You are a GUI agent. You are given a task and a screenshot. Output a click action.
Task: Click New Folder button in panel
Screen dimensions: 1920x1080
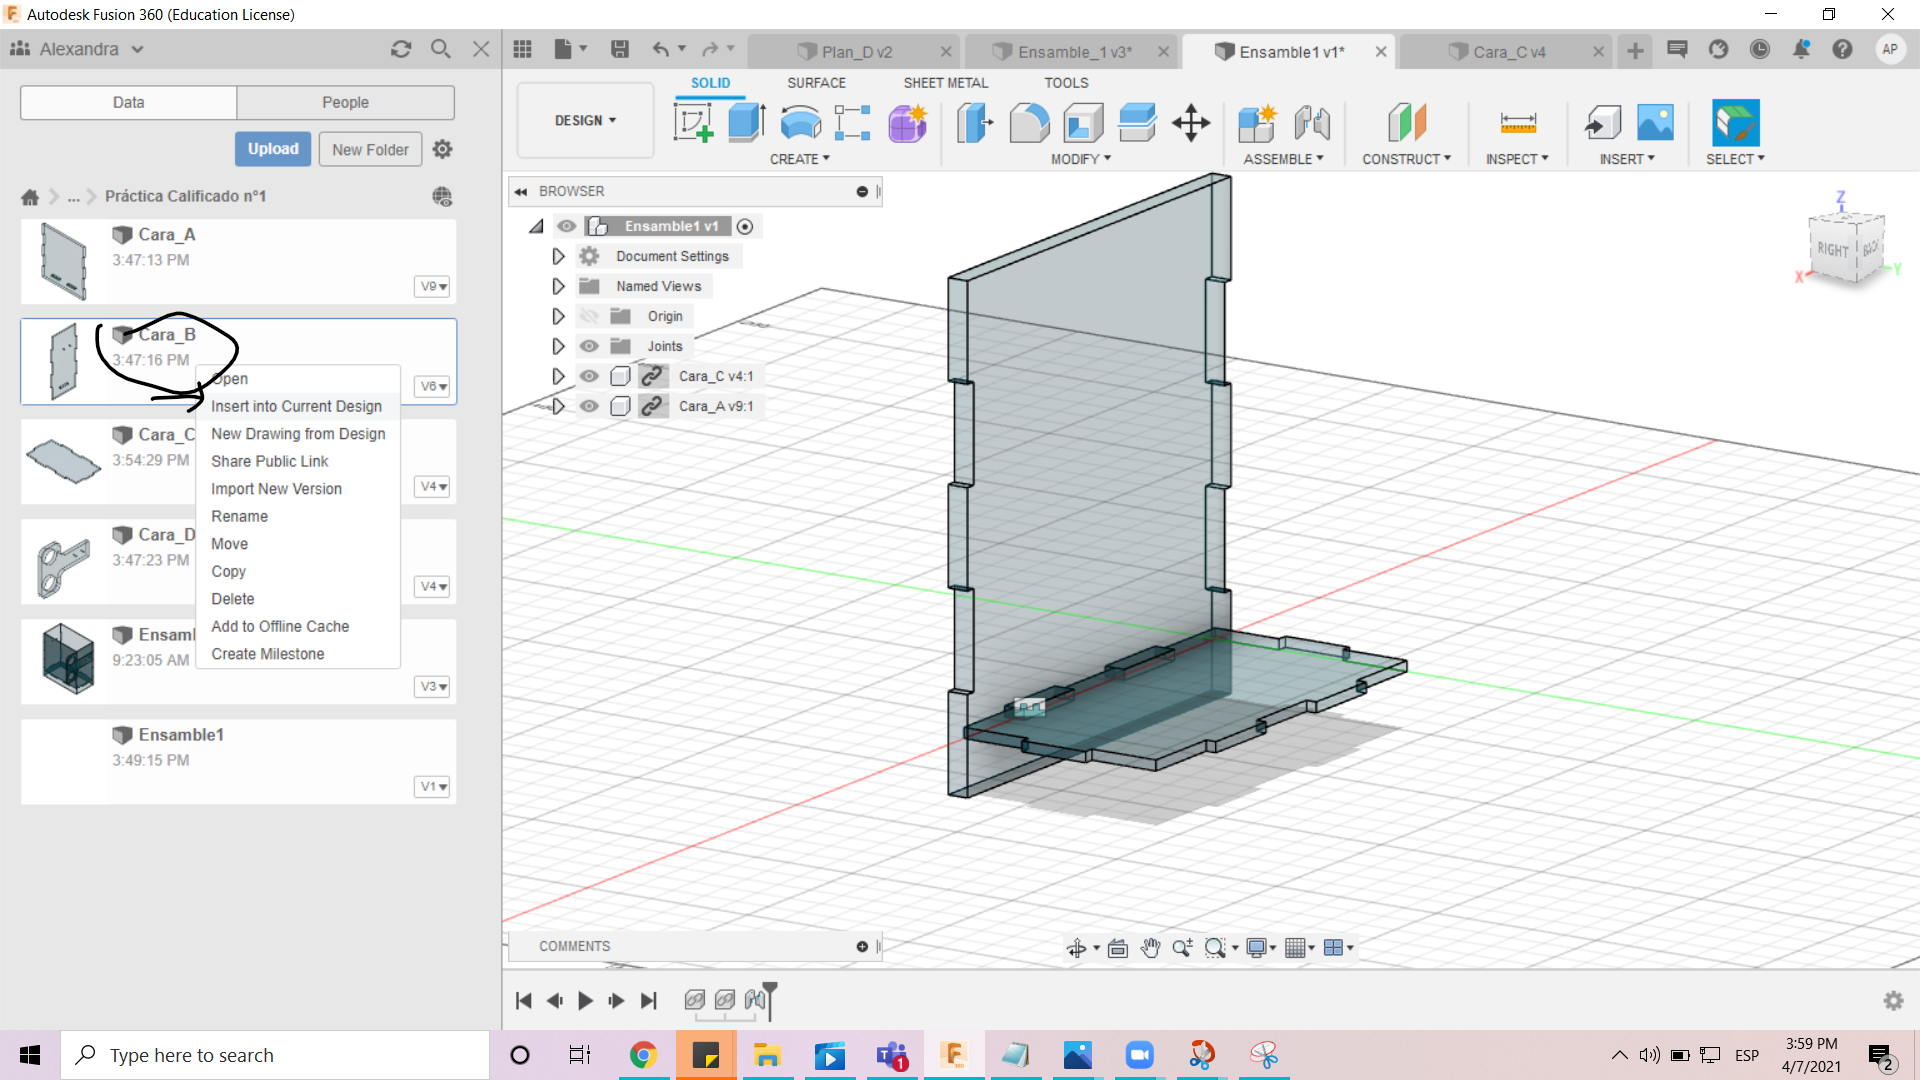coord(372,149)
